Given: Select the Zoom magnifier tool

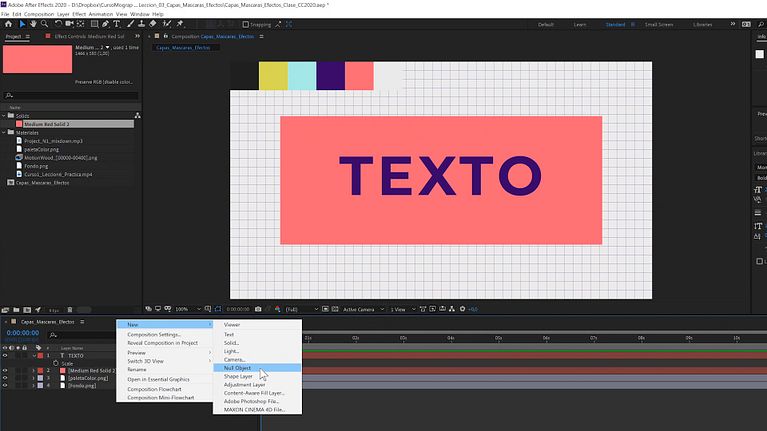Looking at the screenshot, I should point(43,24).
